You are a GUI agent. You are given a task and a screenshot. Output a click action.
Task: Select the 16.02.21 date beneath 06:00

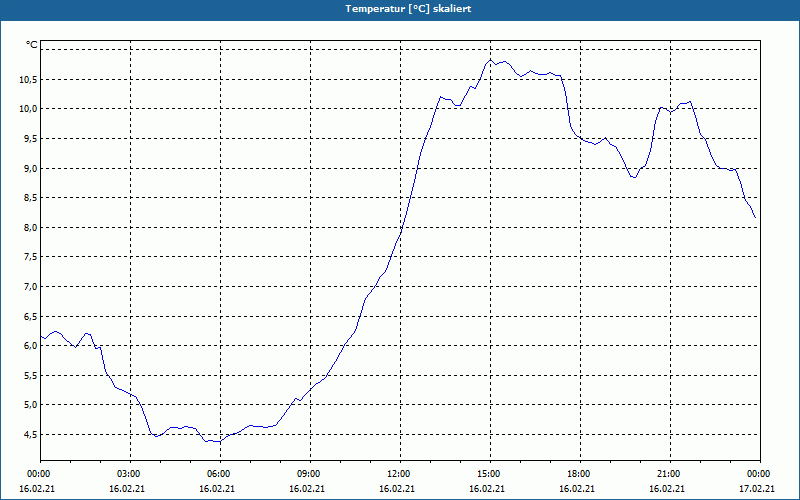coord(217,488)
